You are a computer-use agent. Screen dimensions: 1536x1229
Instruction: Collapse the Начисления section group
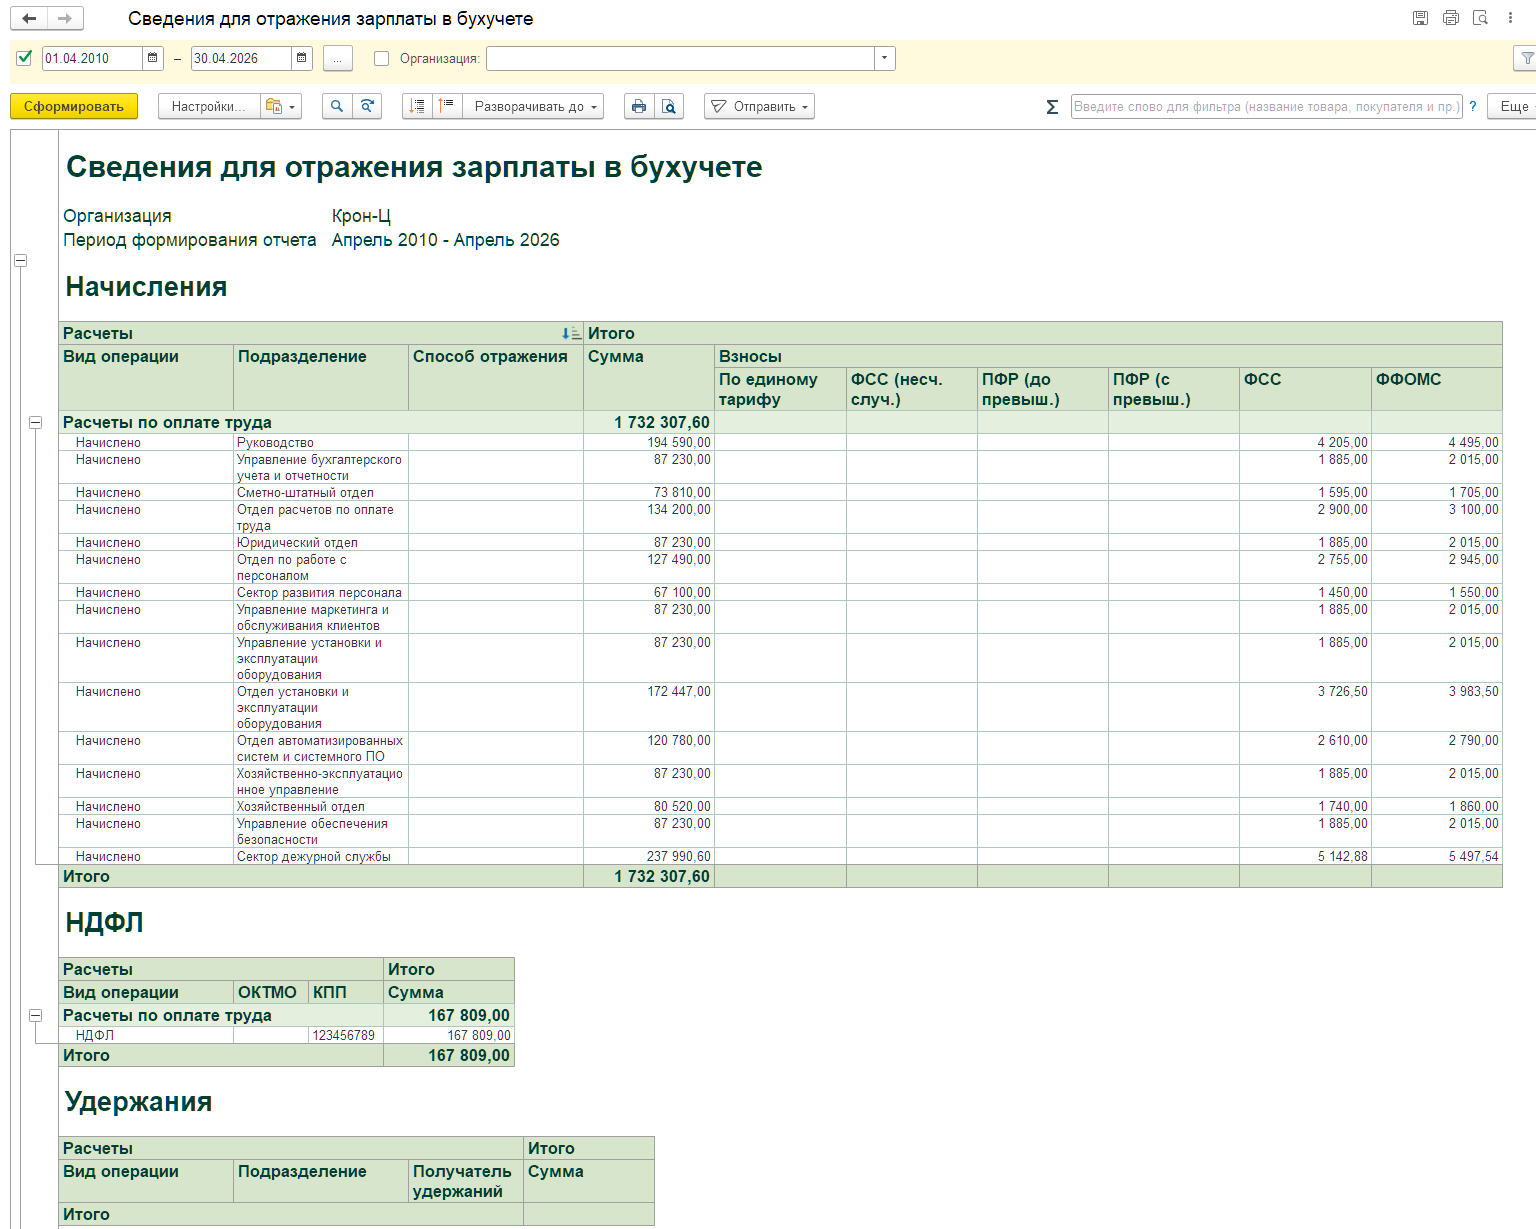coord(20,260)
